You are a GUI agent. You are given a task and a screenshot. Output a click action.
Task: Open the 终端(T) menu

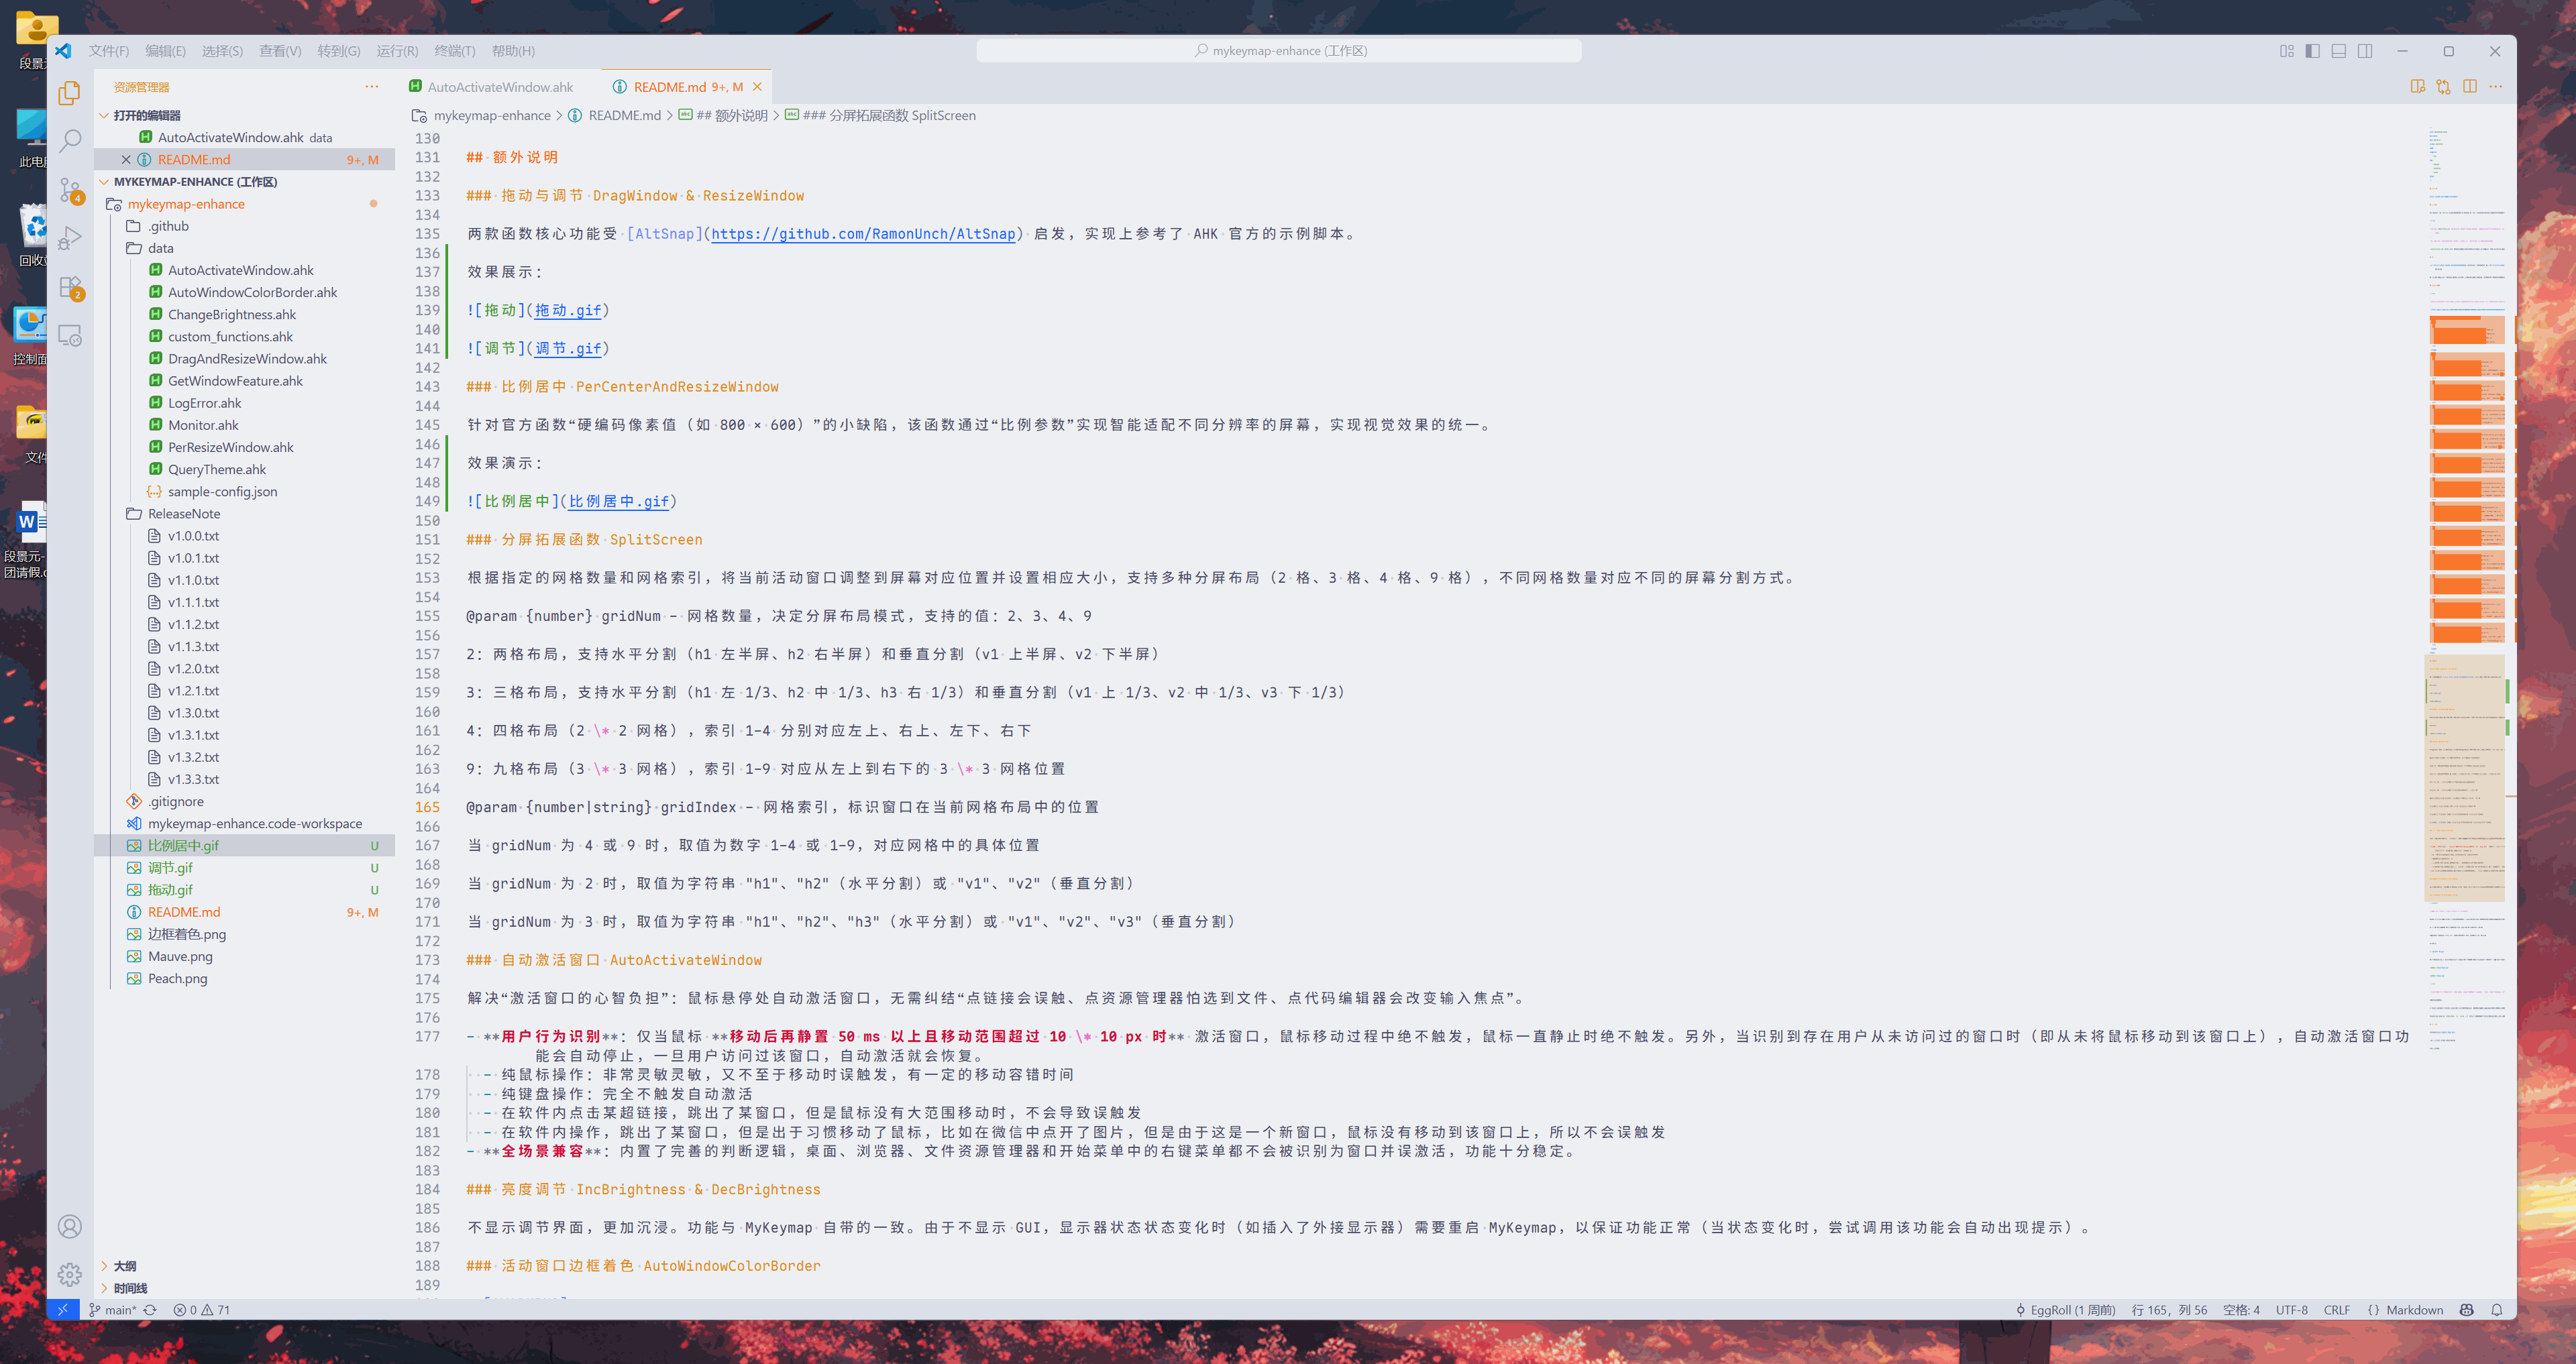click(x=454, y=51)
